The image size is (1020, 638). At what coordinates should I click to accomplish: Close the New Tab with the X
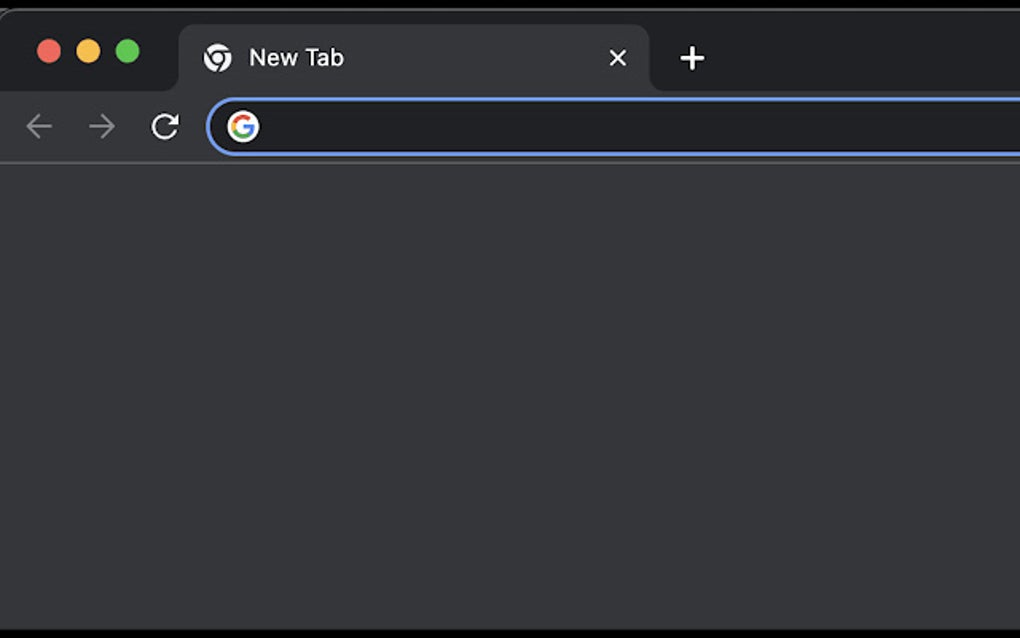pyautogui.click(x=617, y=57)
